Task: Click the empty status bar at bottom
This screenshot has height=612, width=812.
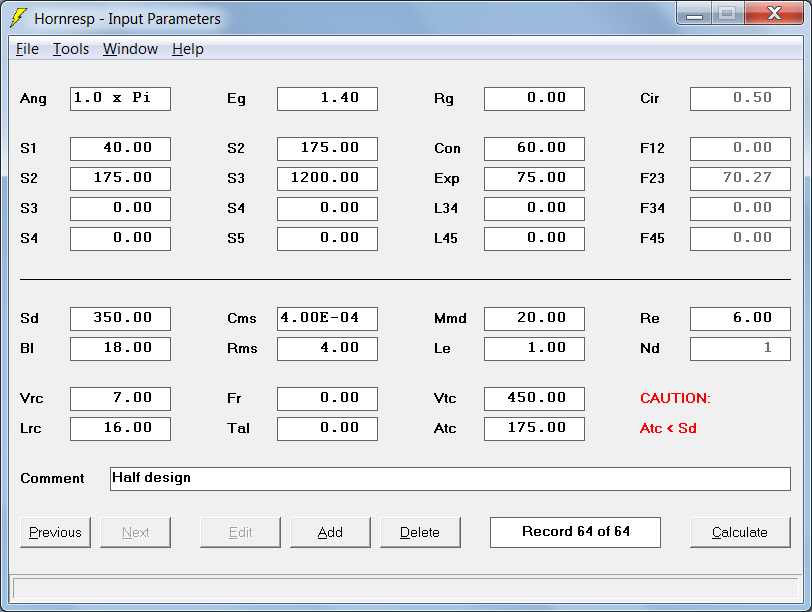Action: tap(405, 589)
